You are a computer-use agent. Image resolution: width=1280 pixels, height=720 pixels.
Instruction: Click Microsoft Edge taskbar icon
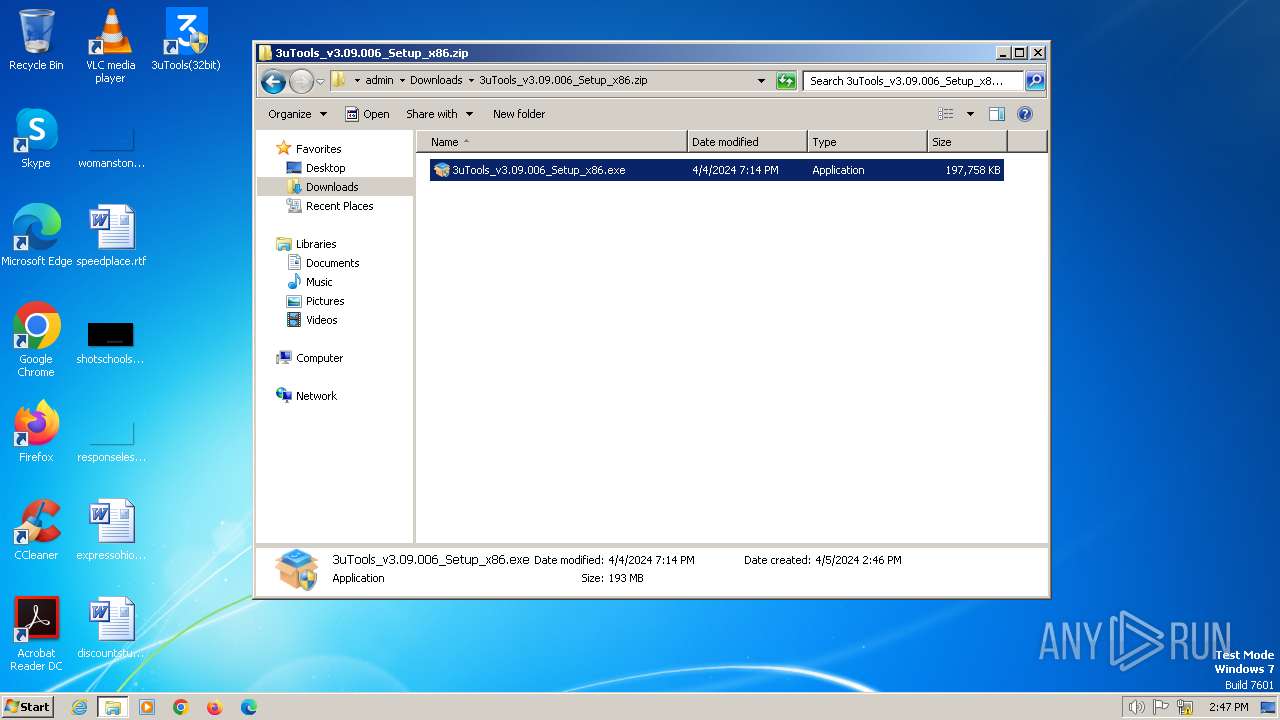(248, 707)
